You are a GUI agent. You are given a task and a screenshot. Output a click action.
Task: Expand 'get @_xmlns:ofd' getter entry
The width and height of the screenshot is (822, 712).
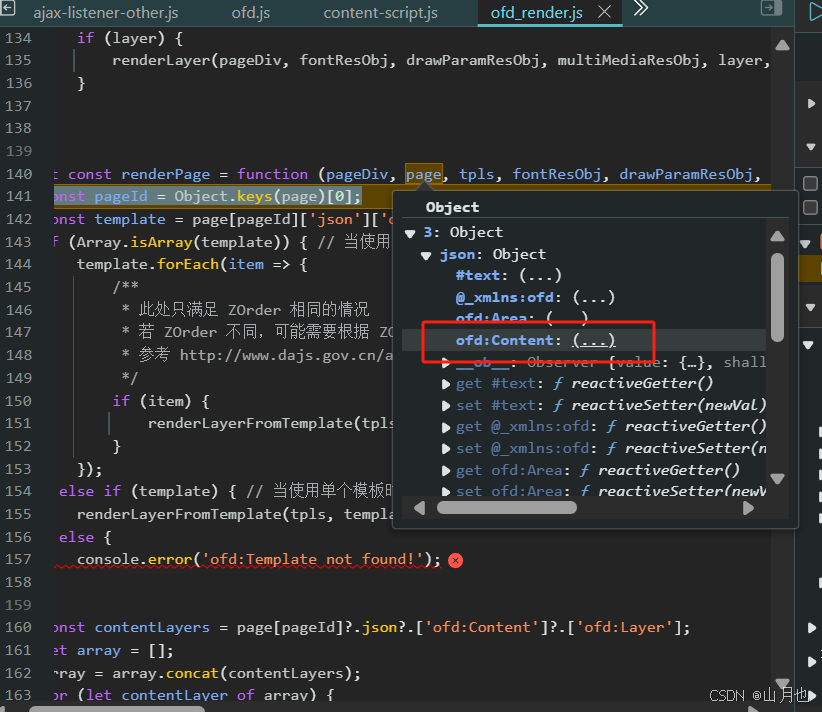point(446,427)
